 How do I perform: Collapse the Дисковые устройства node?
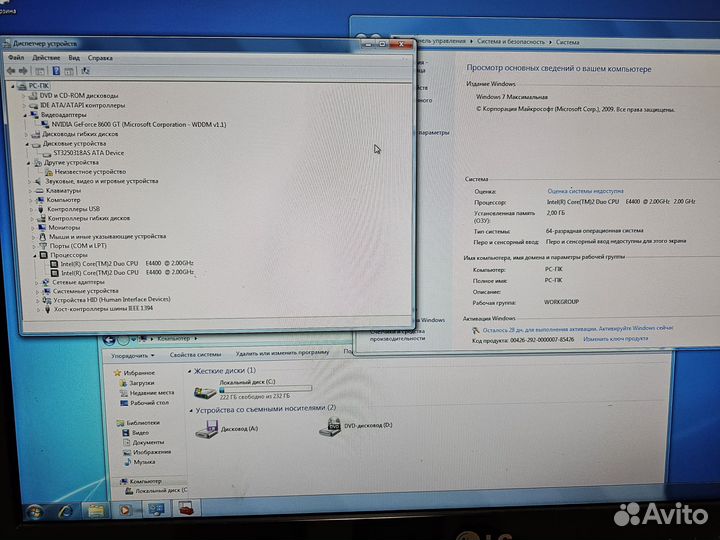click(27, 144)
